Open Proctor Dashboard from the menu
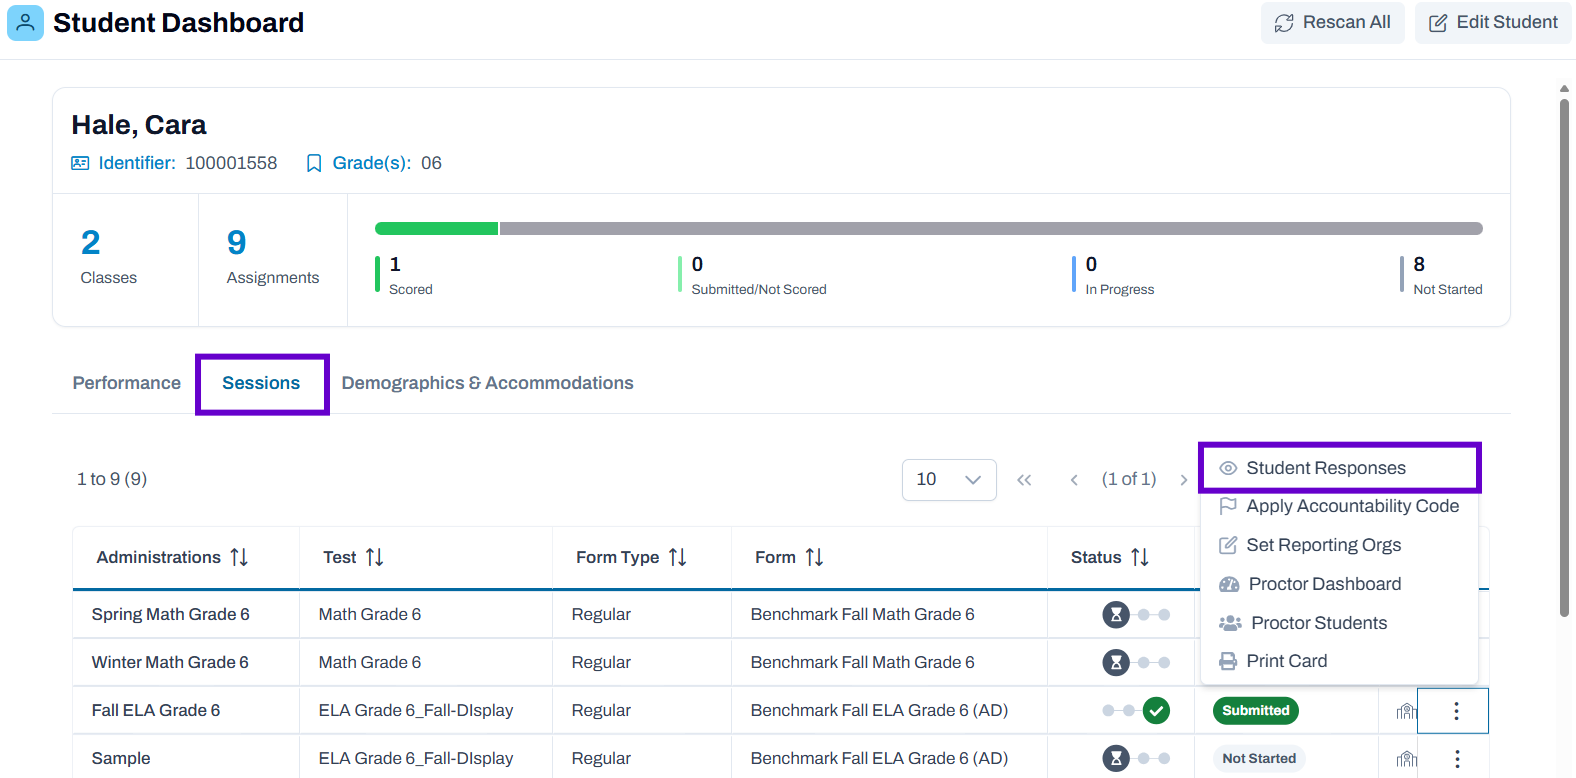1576x778 pixels. coord(1339,584)
